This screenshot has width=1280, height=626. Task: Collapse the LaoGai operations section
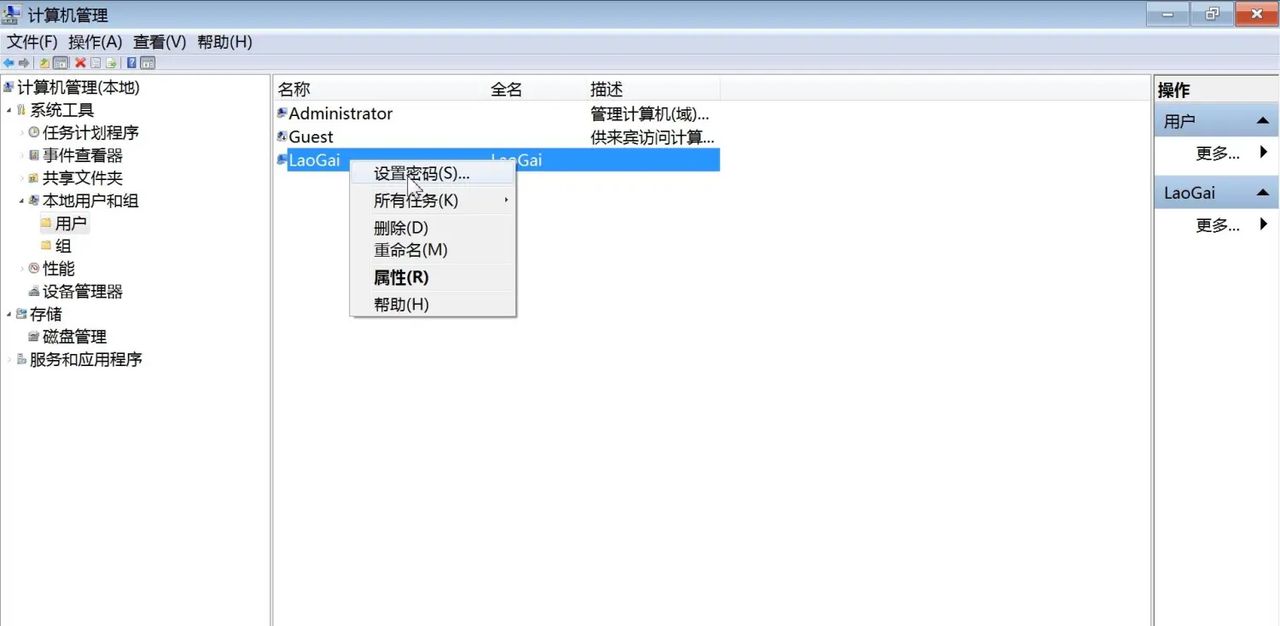[1262, 192]
